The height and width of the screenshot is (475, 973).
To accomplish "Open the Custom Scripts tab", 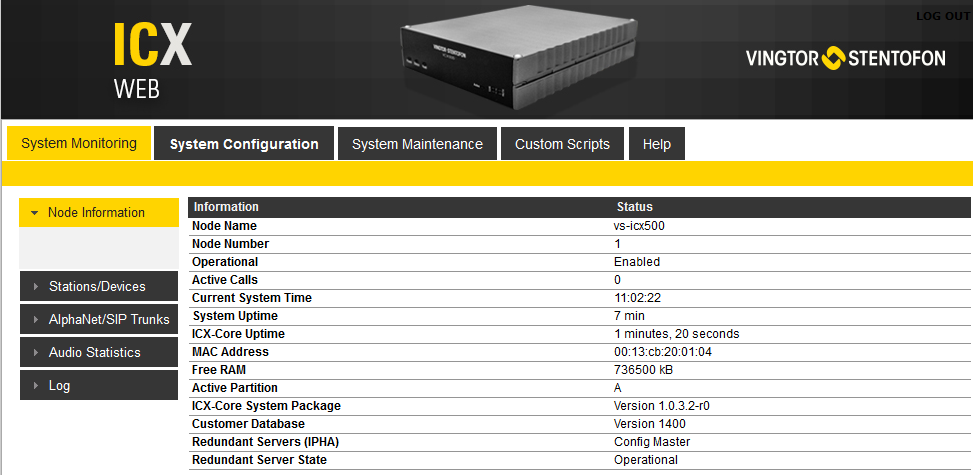I will pyautogui.click(x=562, y=144).
